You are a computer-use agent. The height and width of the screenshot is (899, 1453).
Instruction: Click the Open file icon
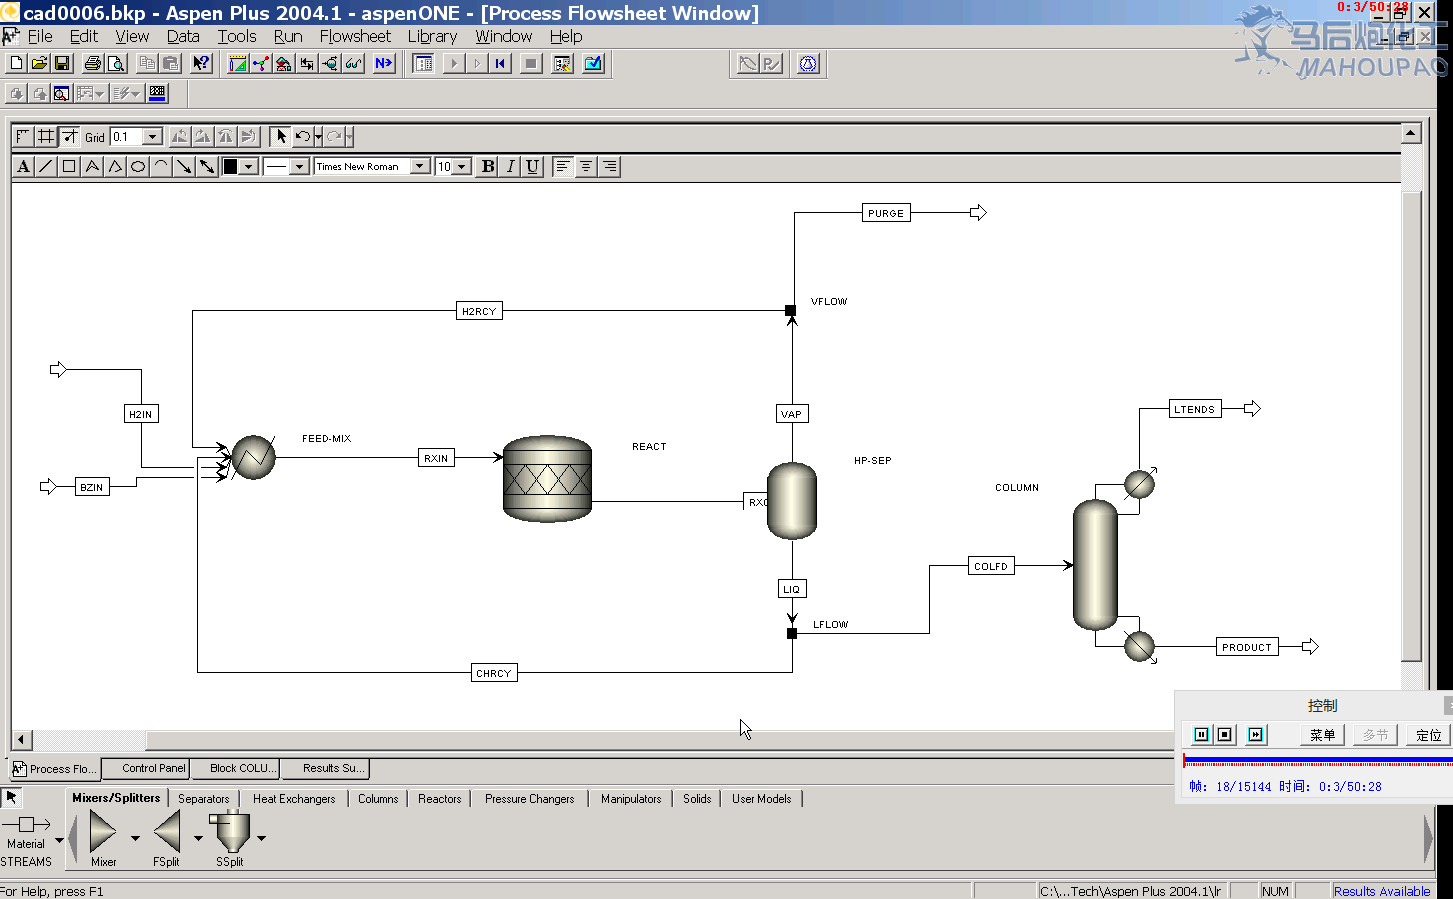coord(39,63)
